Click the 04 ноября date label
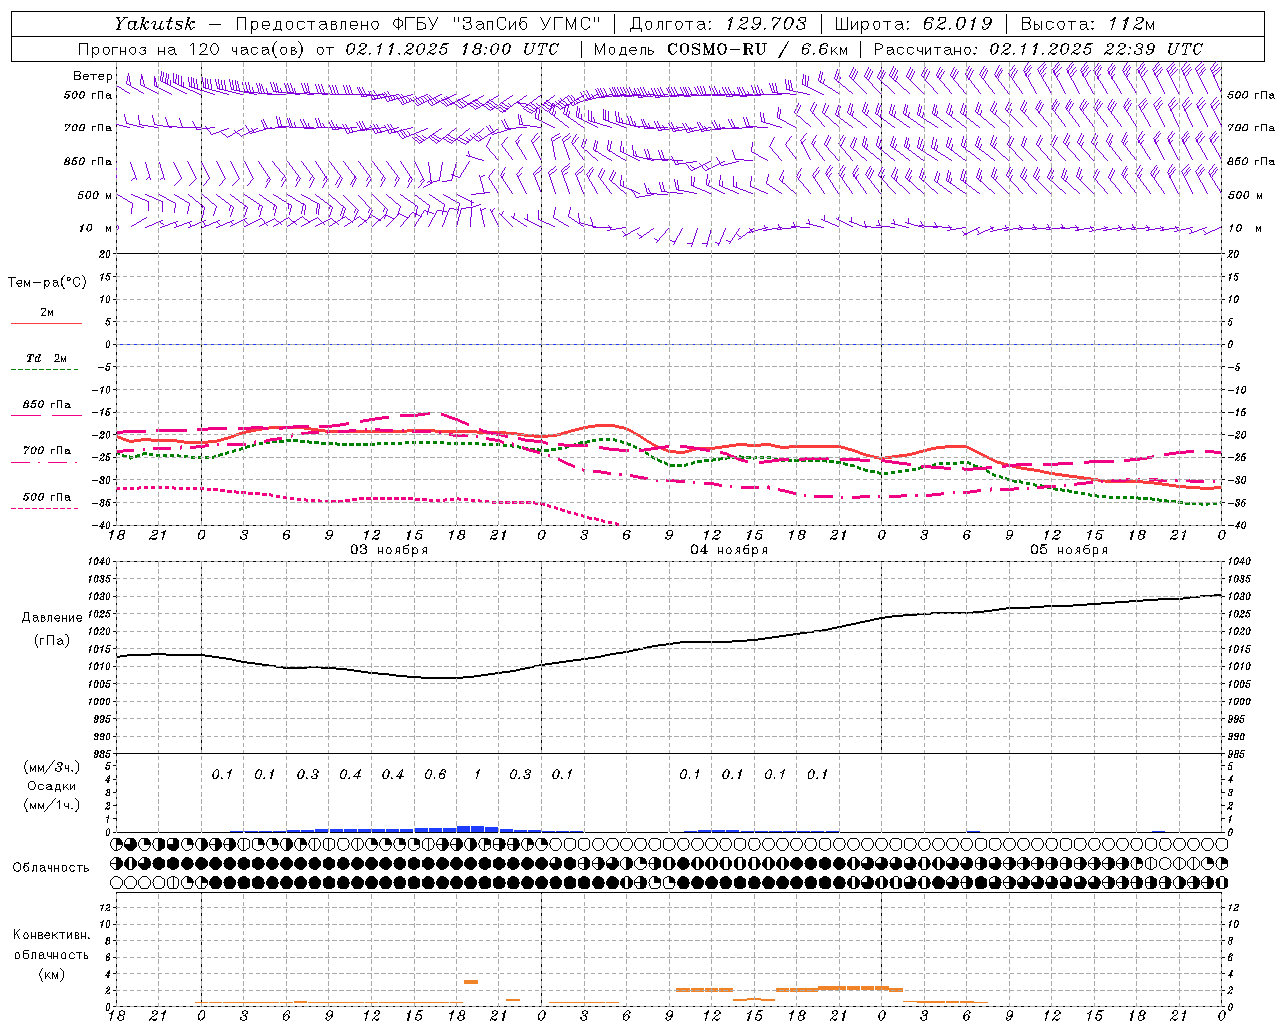Screen dimensions: 1280x1024 tap(729, 550)
